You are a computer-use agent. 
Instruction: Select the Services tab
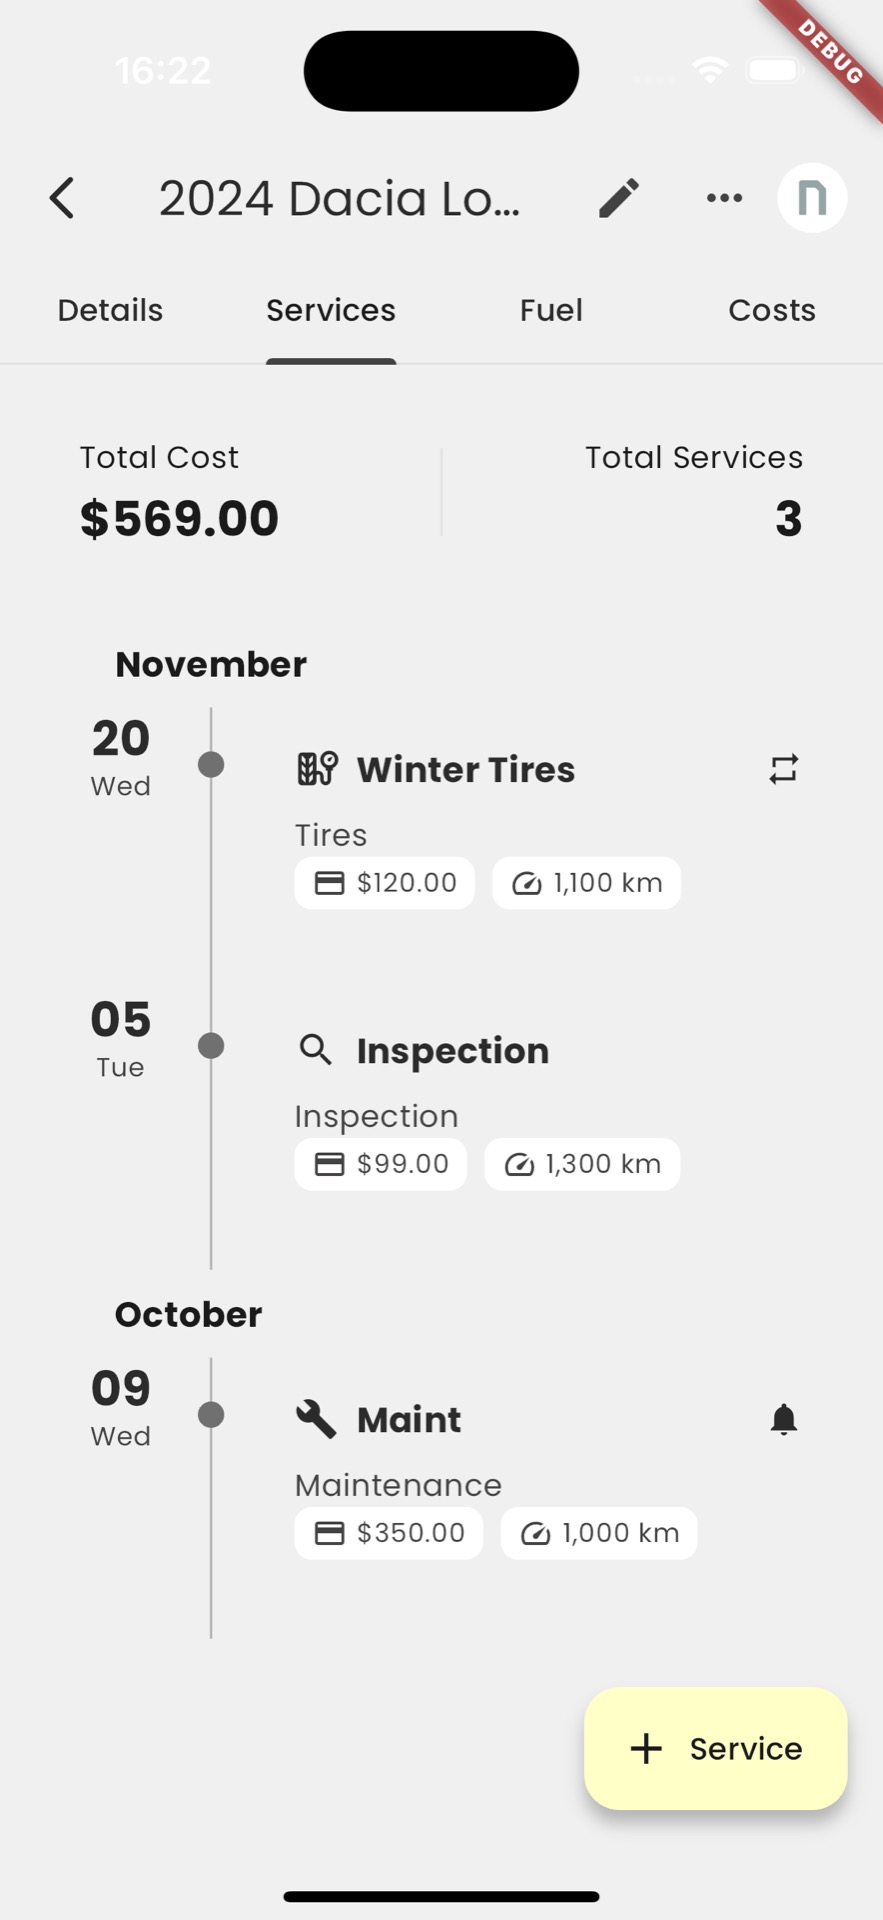pos(331,311)
